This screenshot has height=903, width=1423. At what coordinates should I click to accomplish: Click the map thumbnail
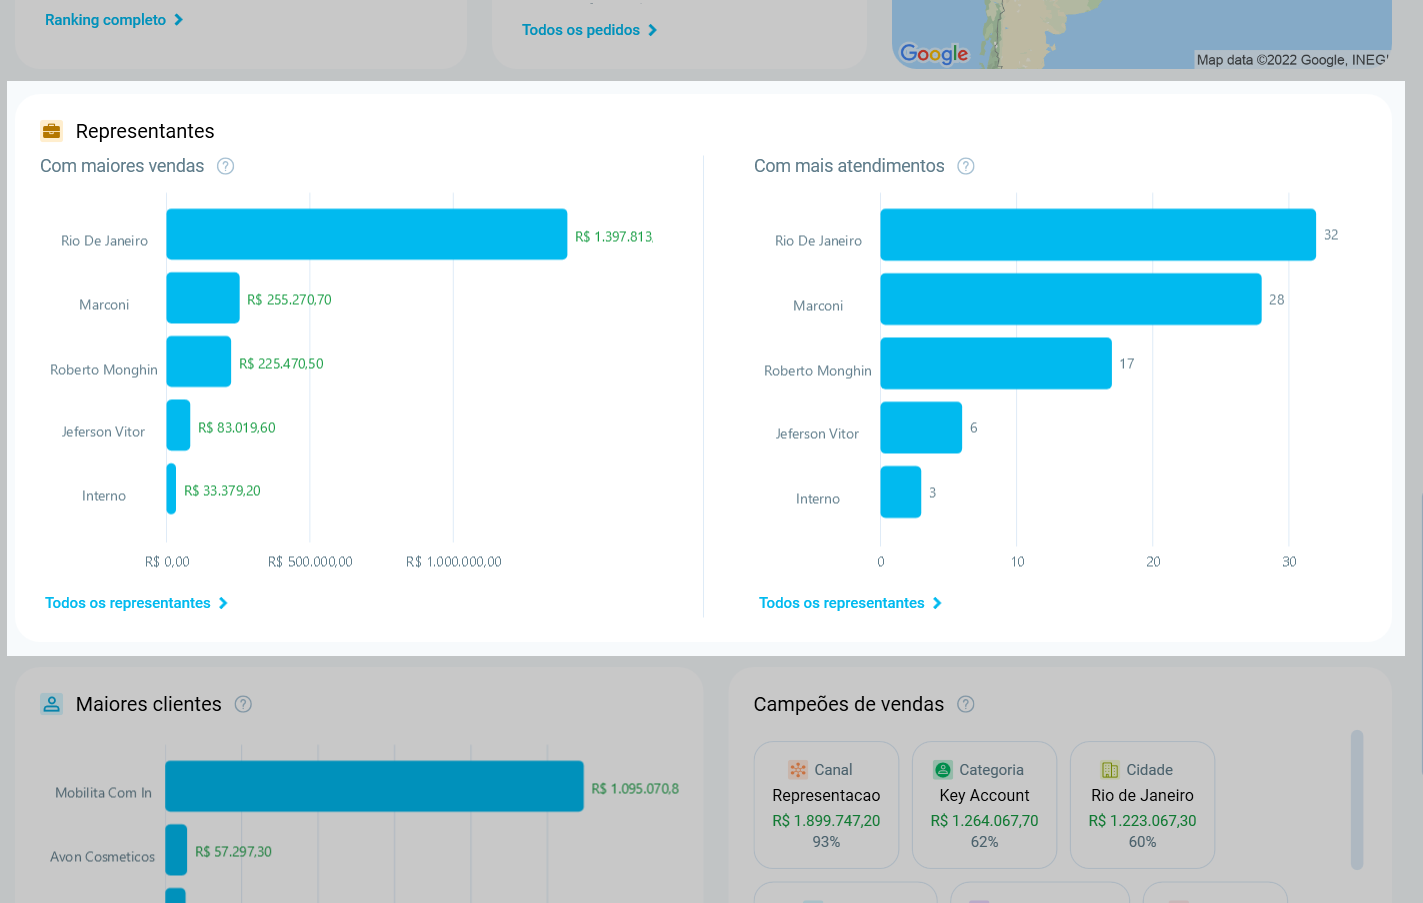[1142, 34]
